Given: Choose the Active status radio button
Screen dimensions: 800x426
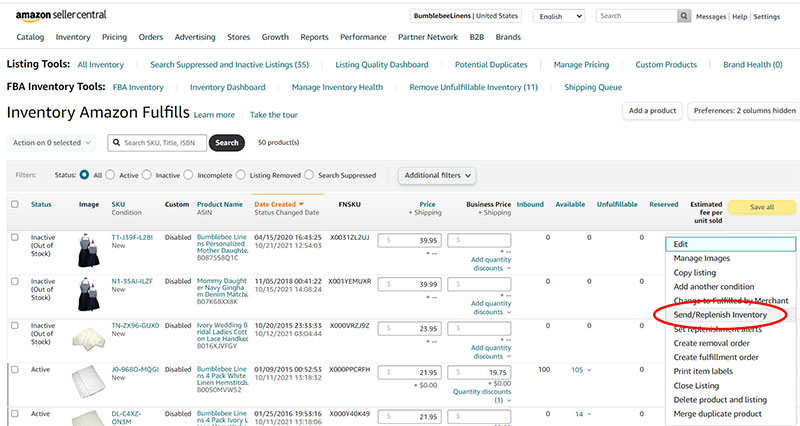Looking at the screenshot, I should coord(110,174).
